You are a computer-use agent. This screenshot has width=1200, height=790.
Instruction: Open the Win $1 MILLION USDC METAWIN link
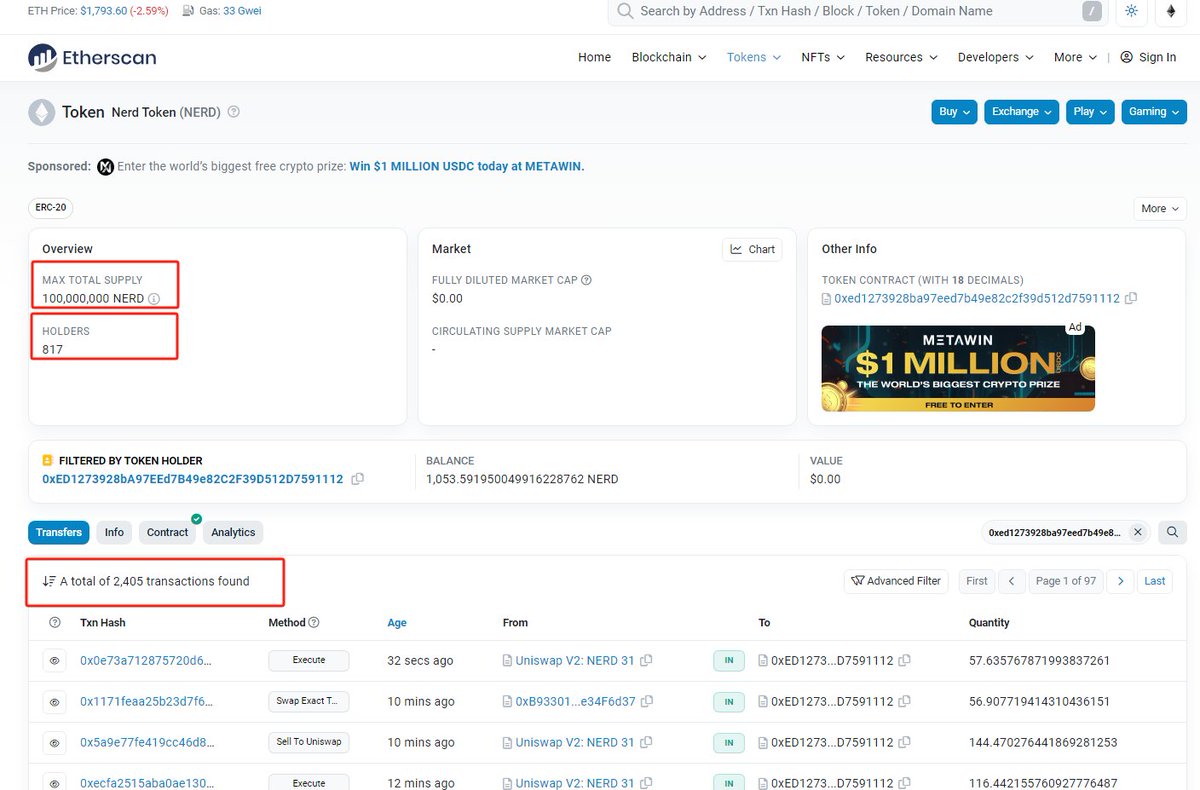tap(467, 167)
